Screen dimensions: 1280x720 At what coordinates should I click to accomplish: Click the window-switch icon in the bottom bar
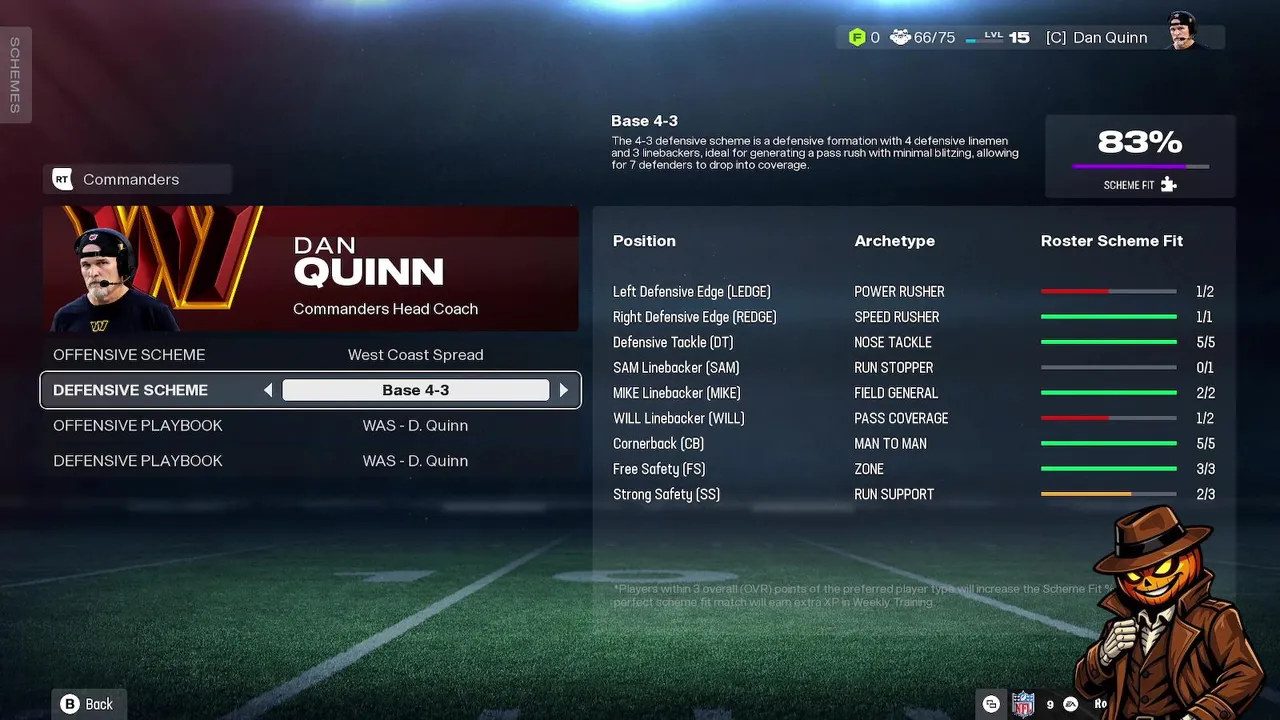point(991,704)
